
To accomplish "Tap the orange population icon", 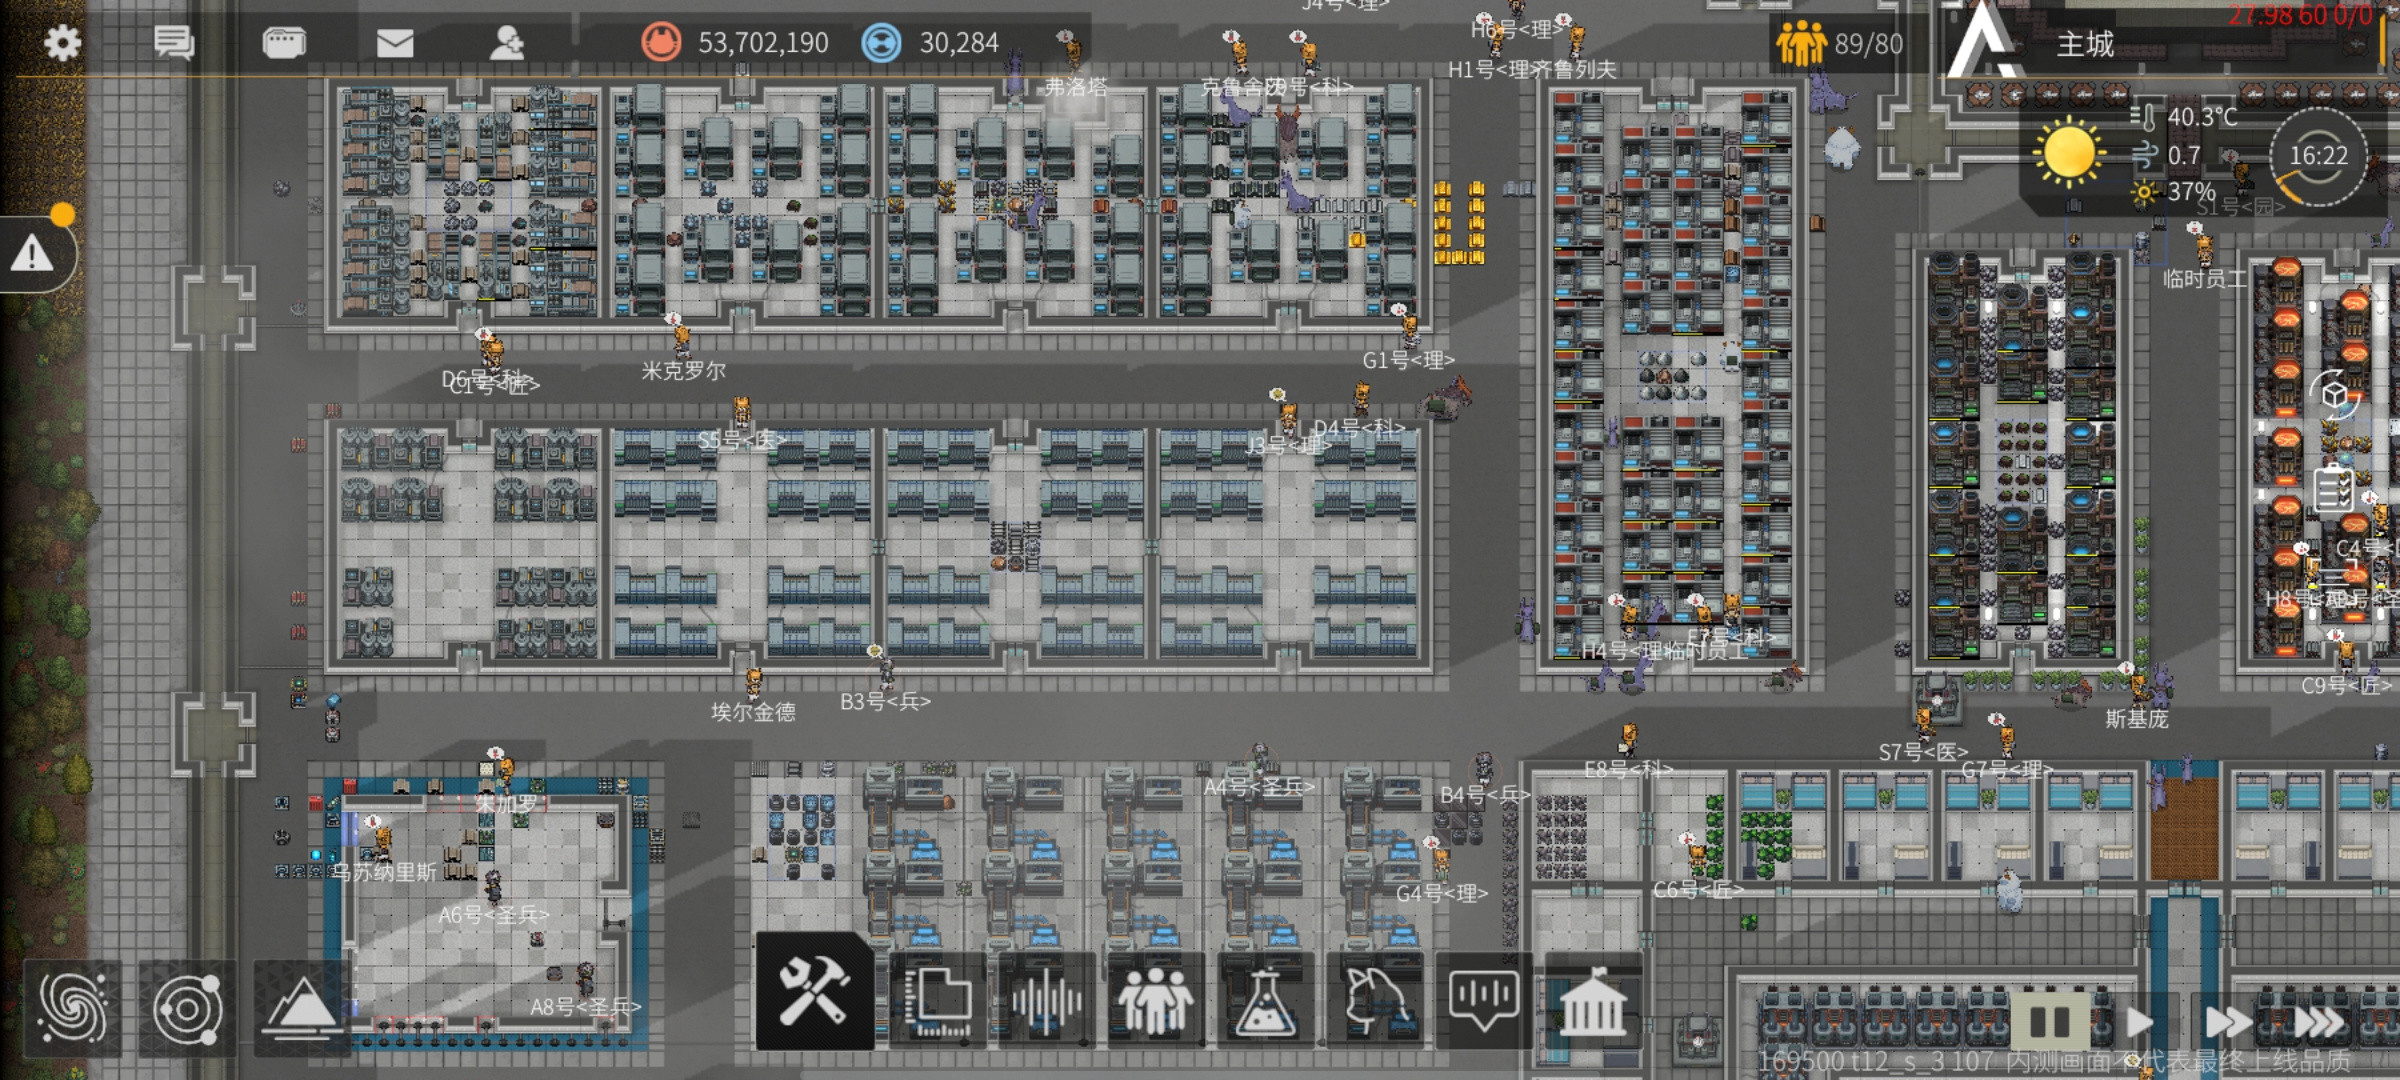I will point(1801,44).
